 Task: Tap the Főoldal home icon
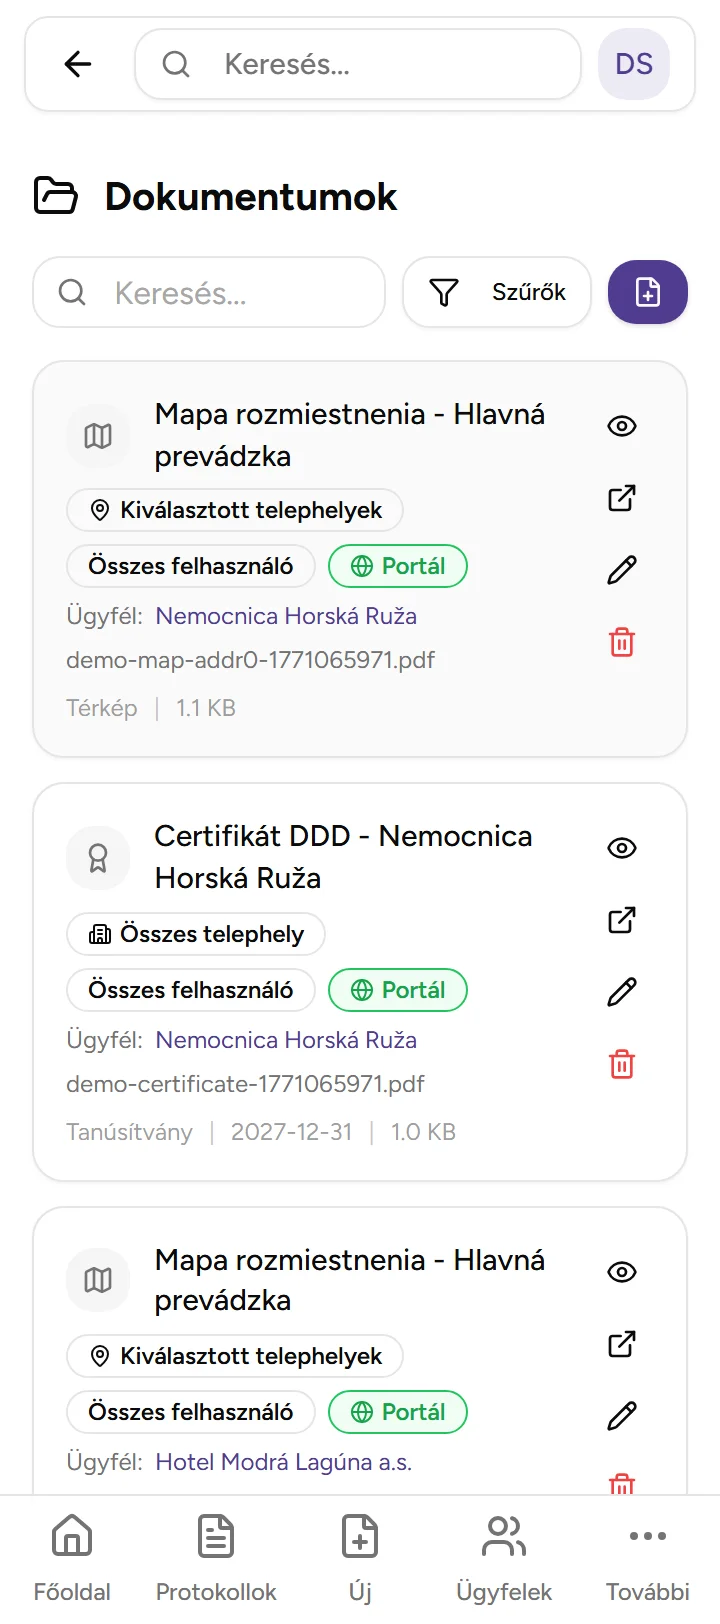(71, 1535)
